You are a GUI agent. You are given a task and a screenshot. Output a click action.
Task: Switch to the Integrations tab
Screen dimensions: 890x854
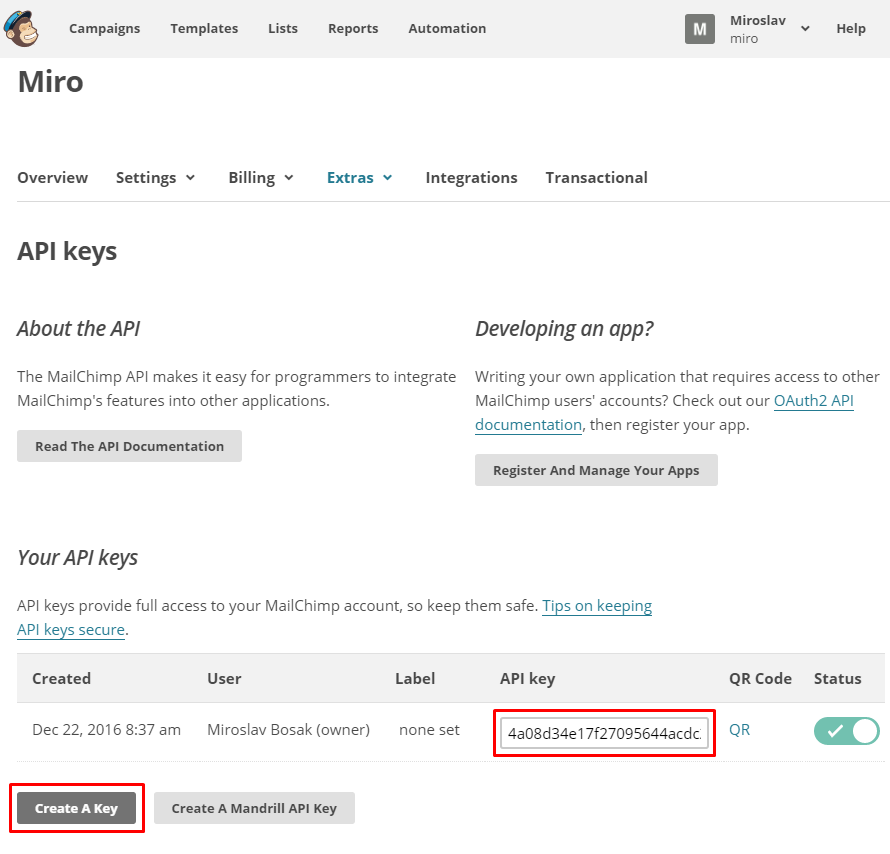(471, 178)
